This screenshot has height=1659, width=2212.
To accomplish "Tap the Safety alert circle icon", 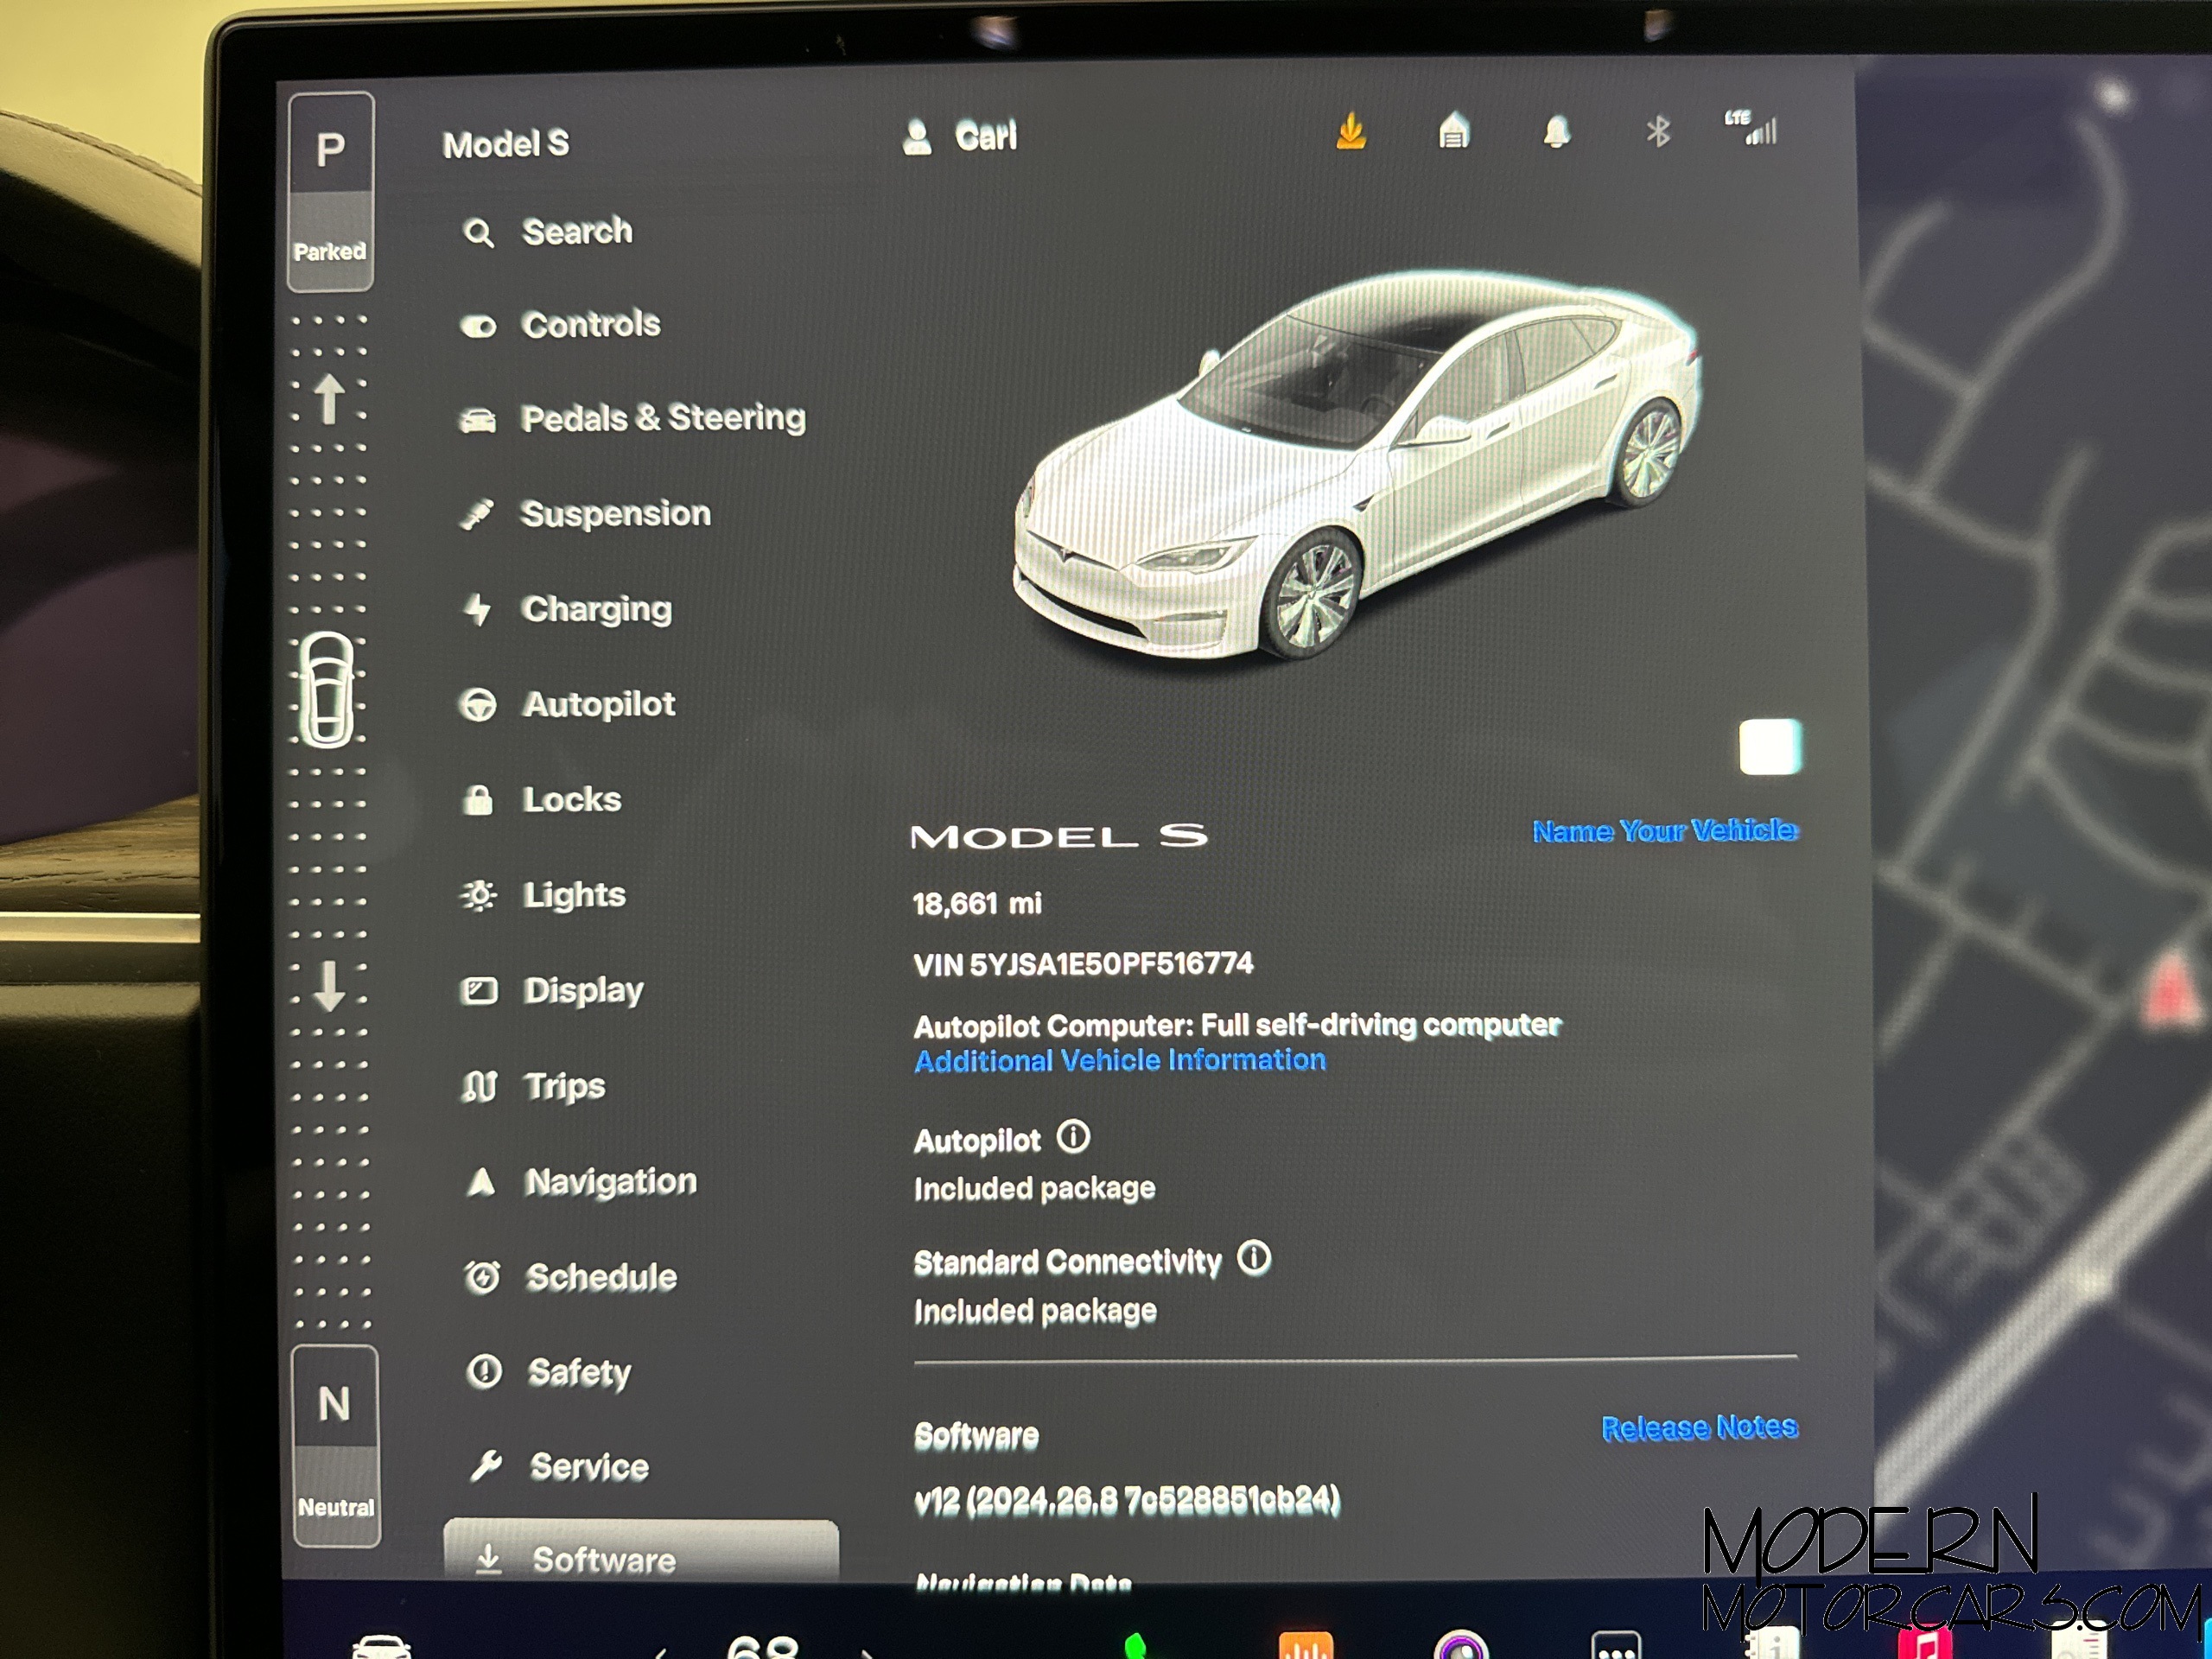I will point(485,1371).
